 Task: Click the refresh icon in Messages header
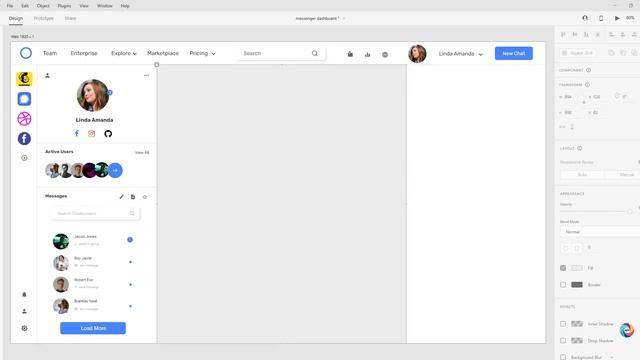click(144, 197)
